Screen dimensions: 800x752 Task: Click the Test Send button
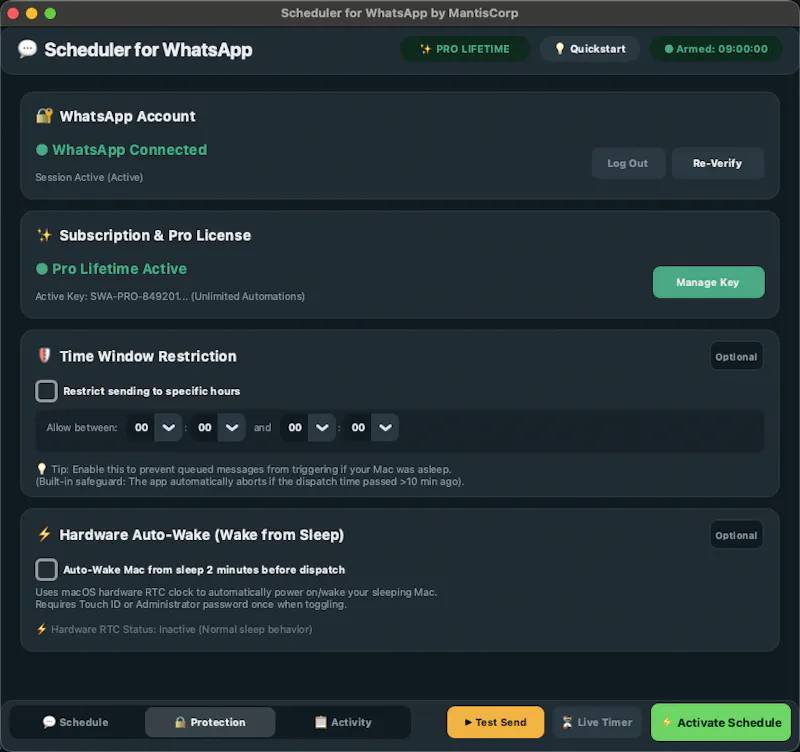click(495, 722)
